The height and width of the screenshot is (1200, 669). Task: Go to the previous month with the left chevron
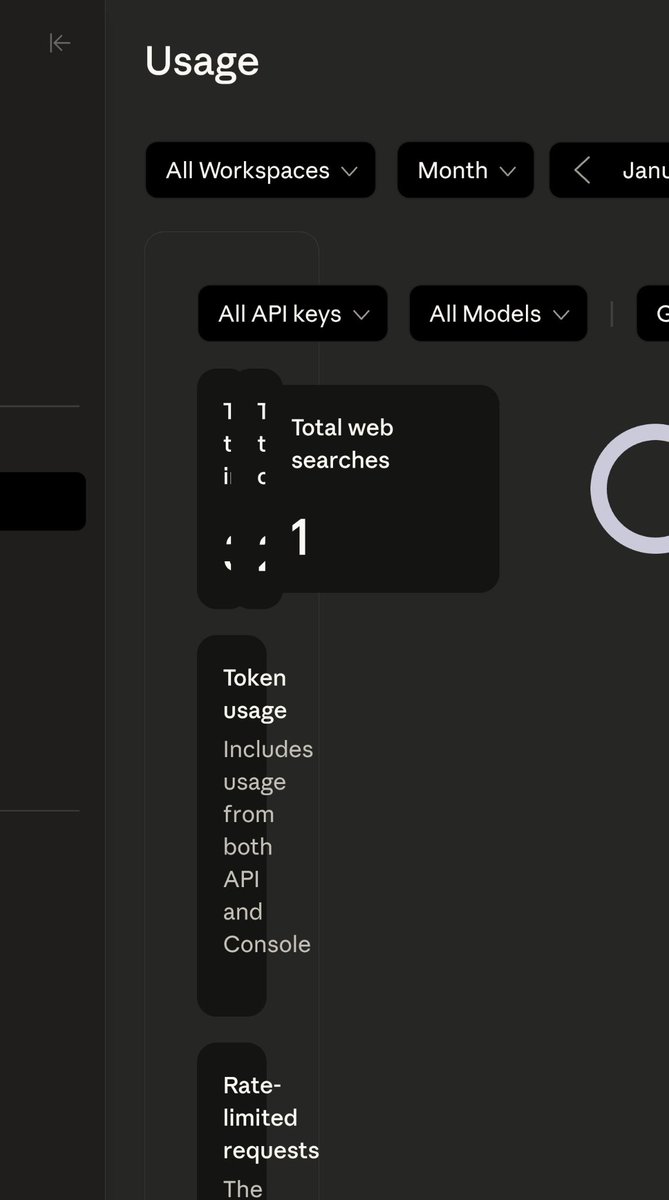582,170
